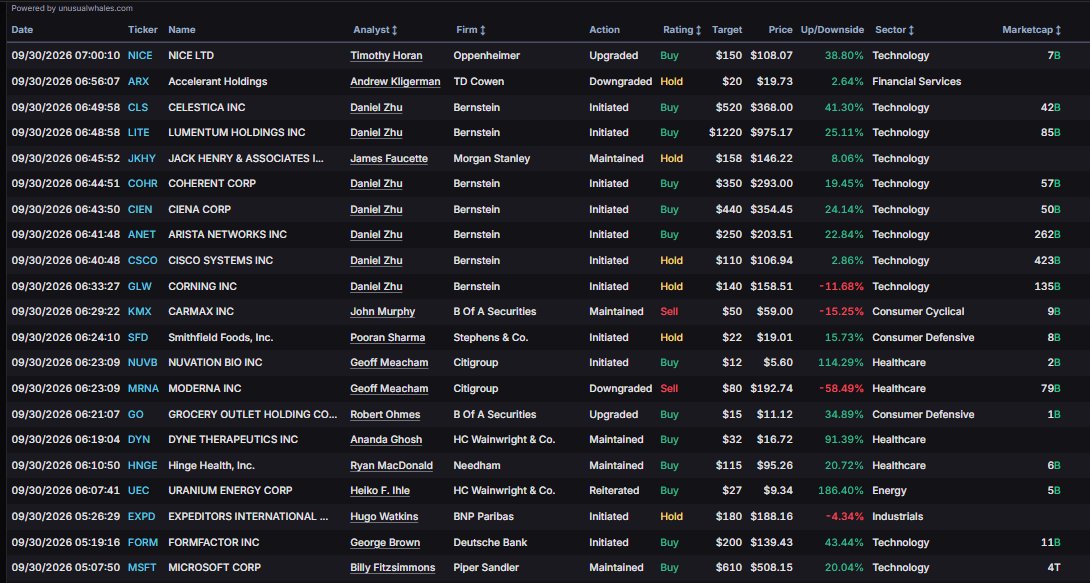The image size is (1090, 583).
Task: Select the 423B marketcap value
Action: 1047,261
